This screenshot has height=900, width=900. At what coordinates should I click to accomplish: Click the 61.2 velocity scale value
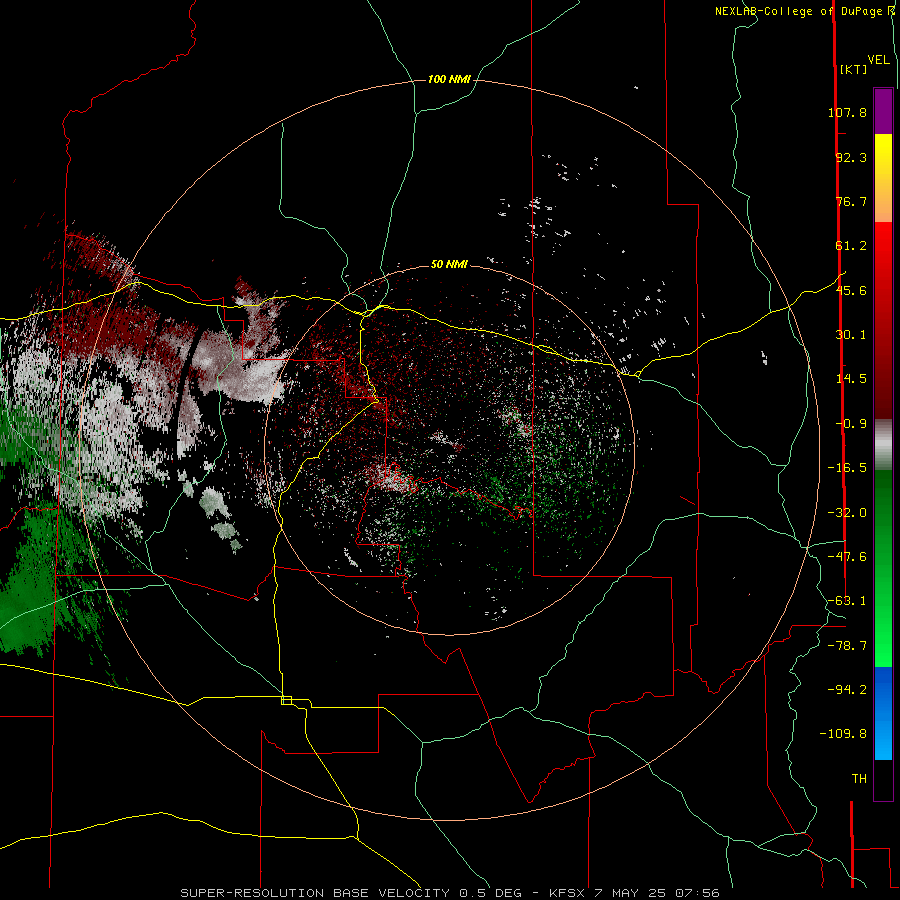(851, 246)
